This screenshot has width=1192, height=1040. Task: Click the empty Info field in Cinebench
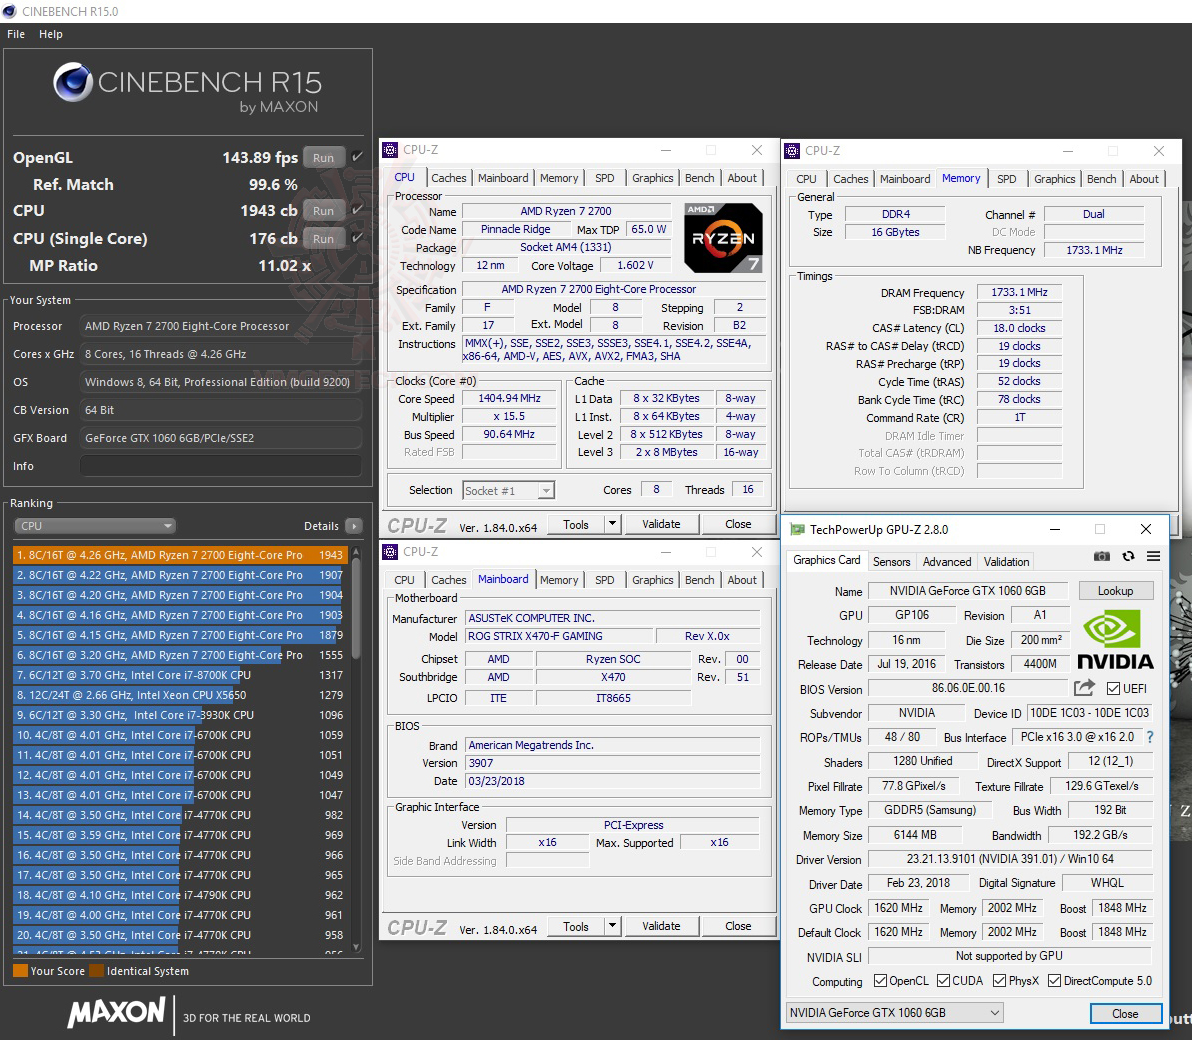[x=220, y=466]
